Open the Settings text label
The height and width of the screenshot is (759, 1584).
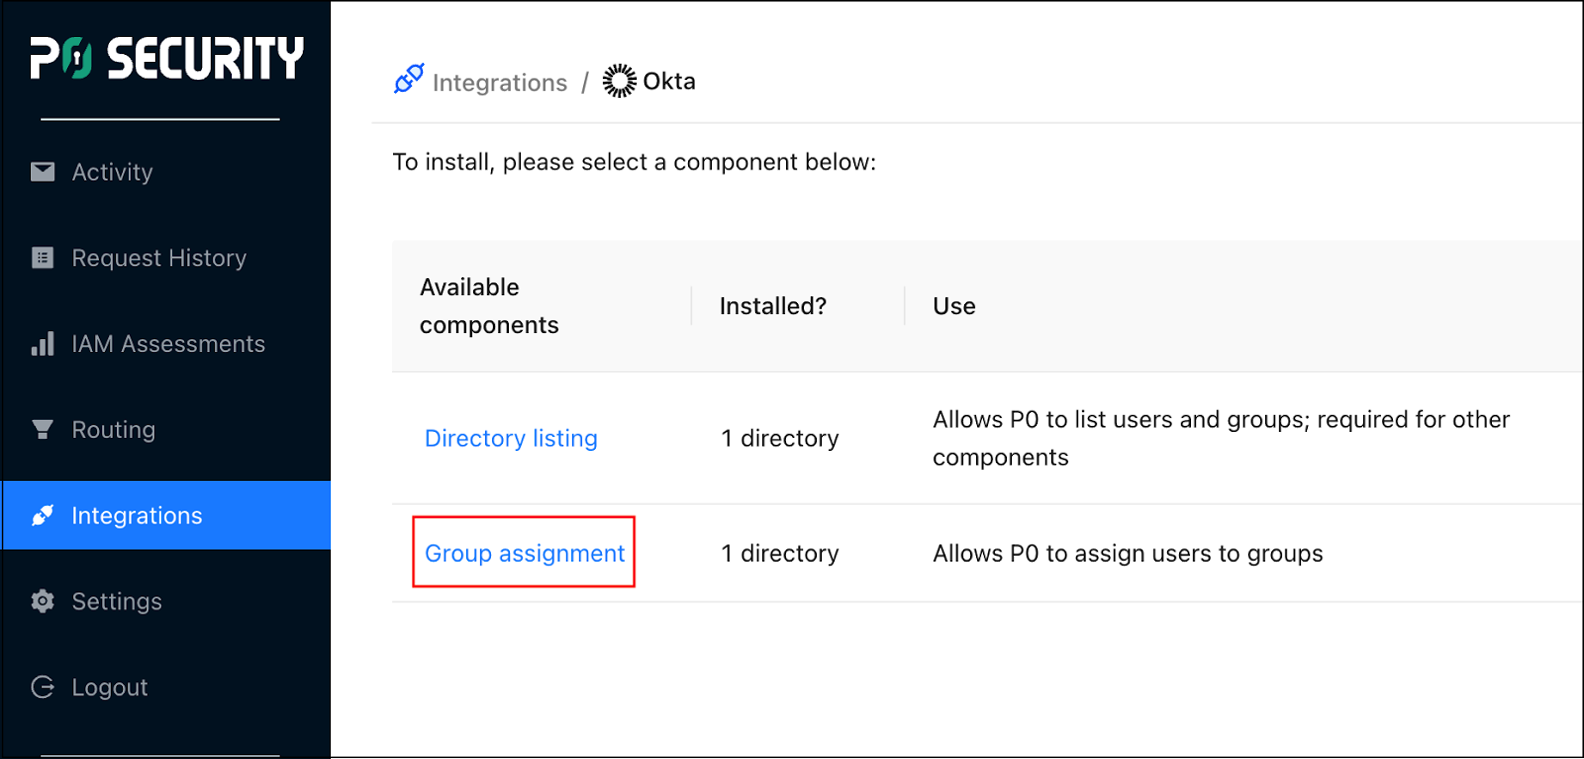117,601
